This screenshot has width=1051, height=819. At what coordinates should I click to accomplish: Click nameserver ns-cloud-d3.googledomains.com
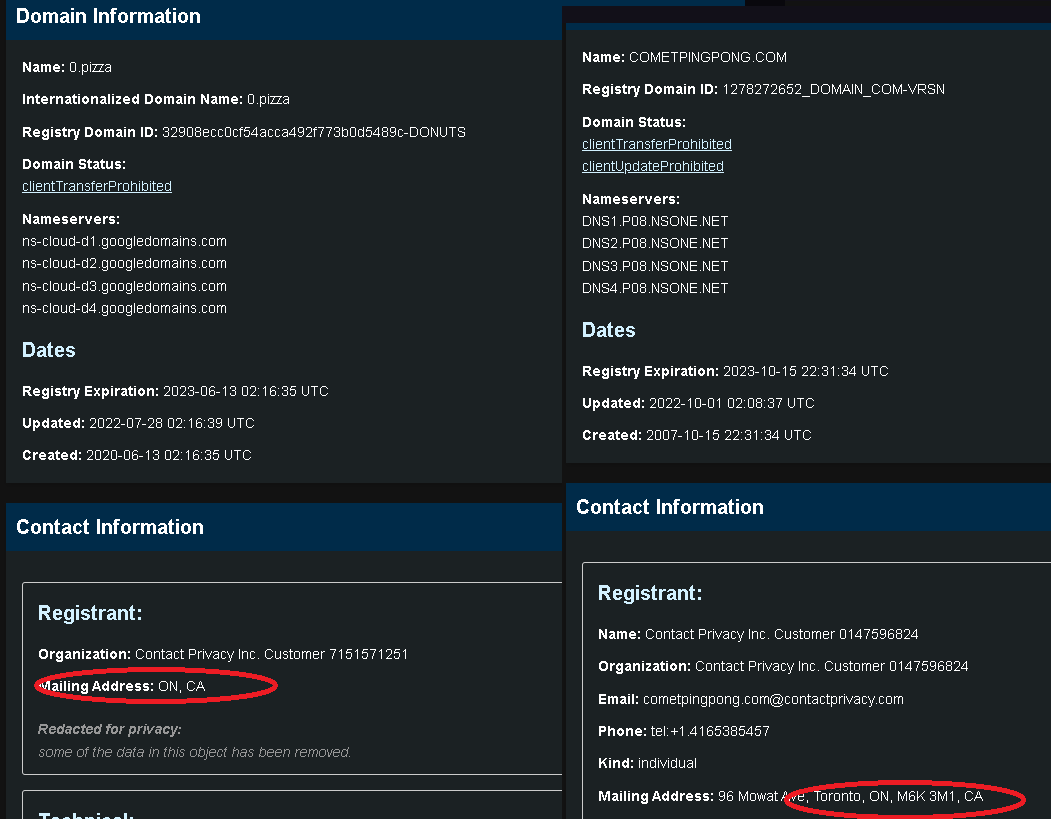point(124,286)
